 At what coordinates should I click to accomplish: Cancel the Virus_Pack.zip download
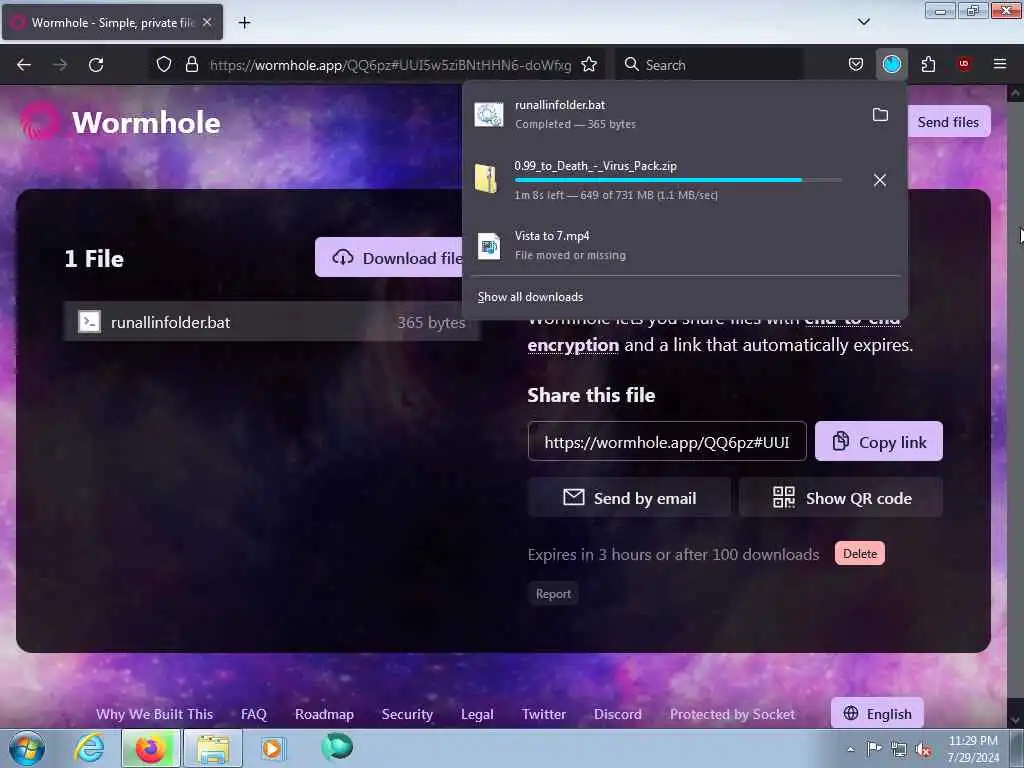[x=880, y=180]
